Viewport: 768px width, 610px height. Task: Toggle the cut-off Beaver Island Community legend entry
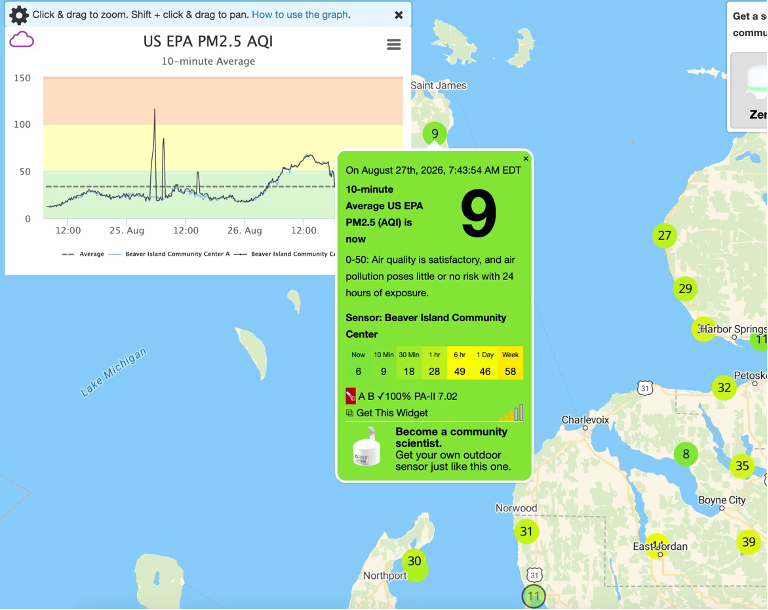(285, 254)
